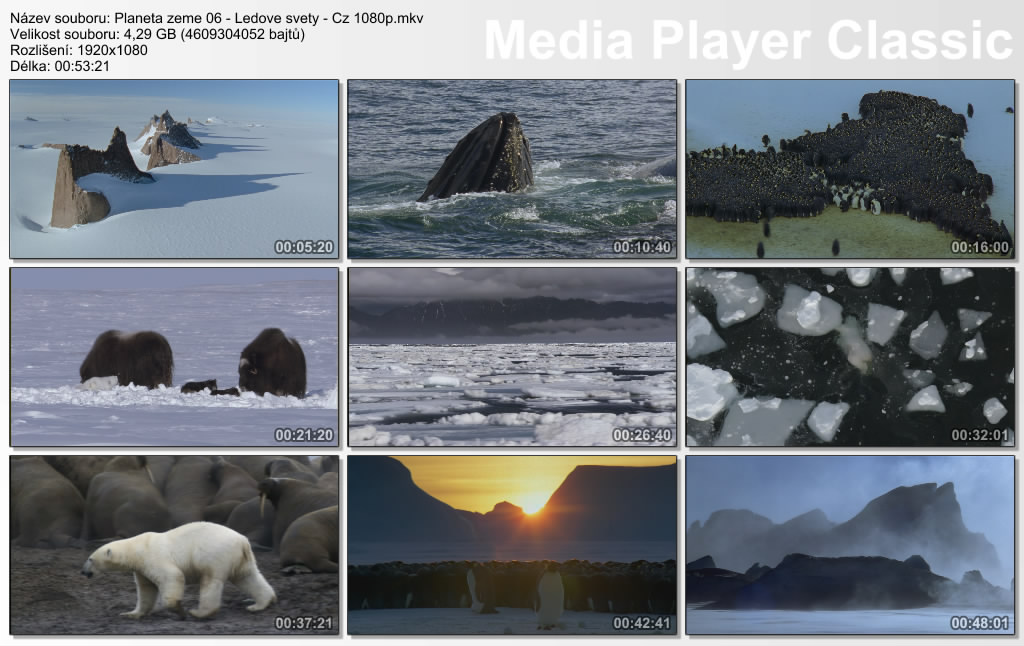Select the sunset over penguins thumbnail
Viewport: 1024px width, 646px height.
pyautogui.click(x=512, y=544)
